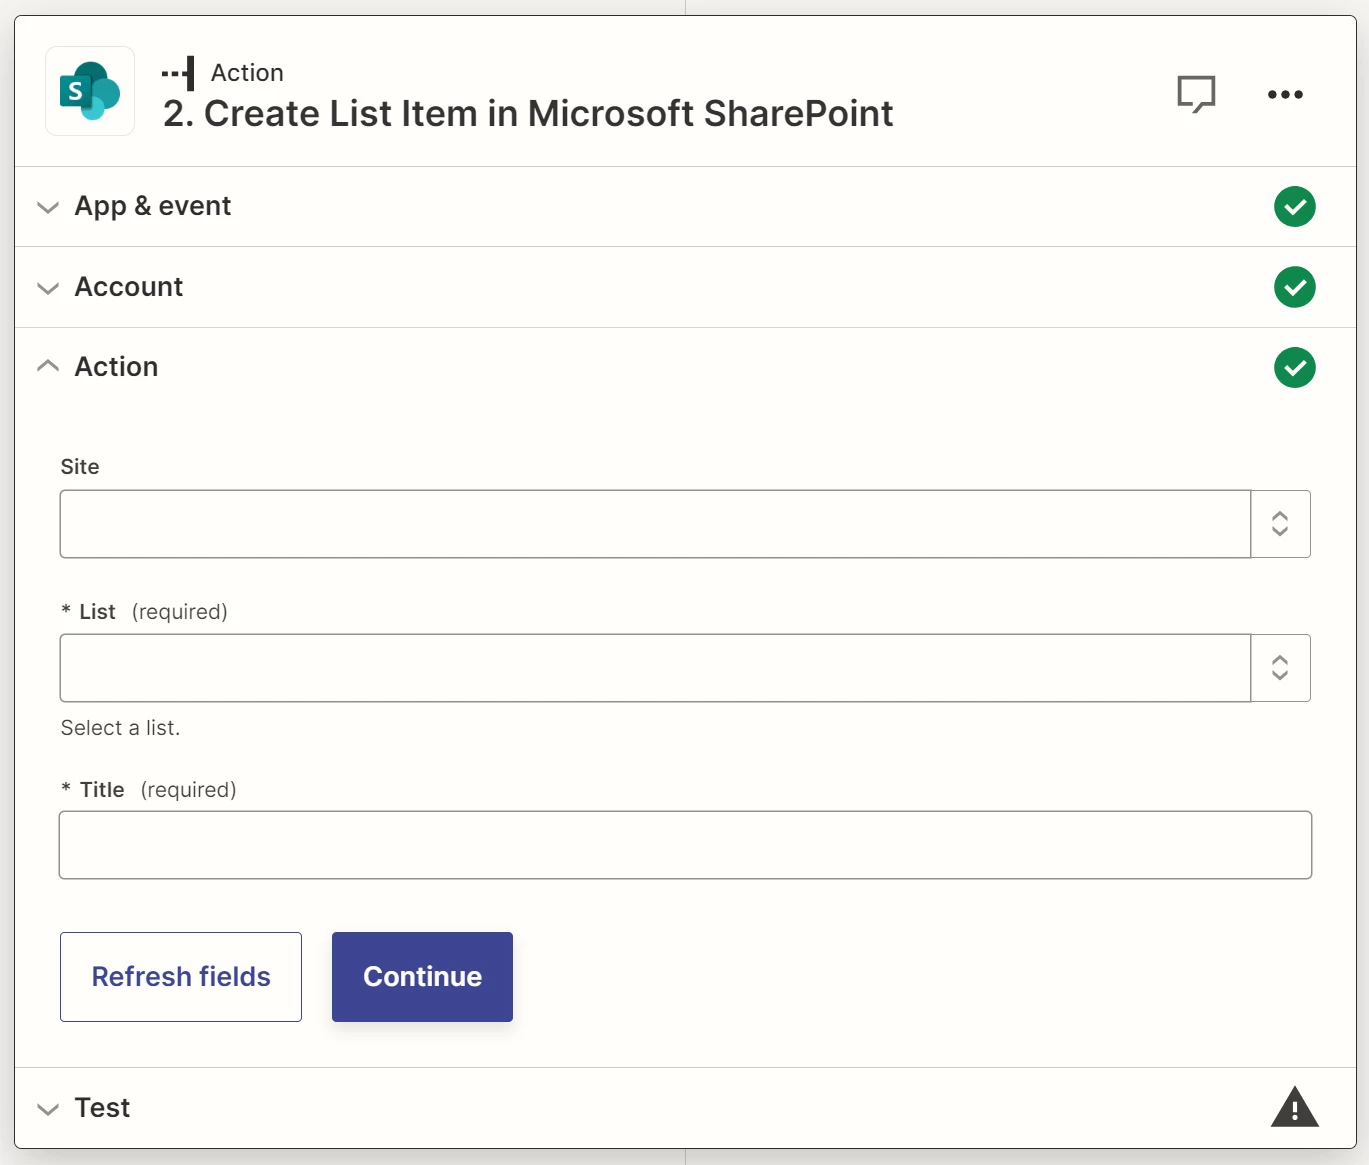1369x1165 pixels.
Task: Click the Continue button
Action: point(421,976)
